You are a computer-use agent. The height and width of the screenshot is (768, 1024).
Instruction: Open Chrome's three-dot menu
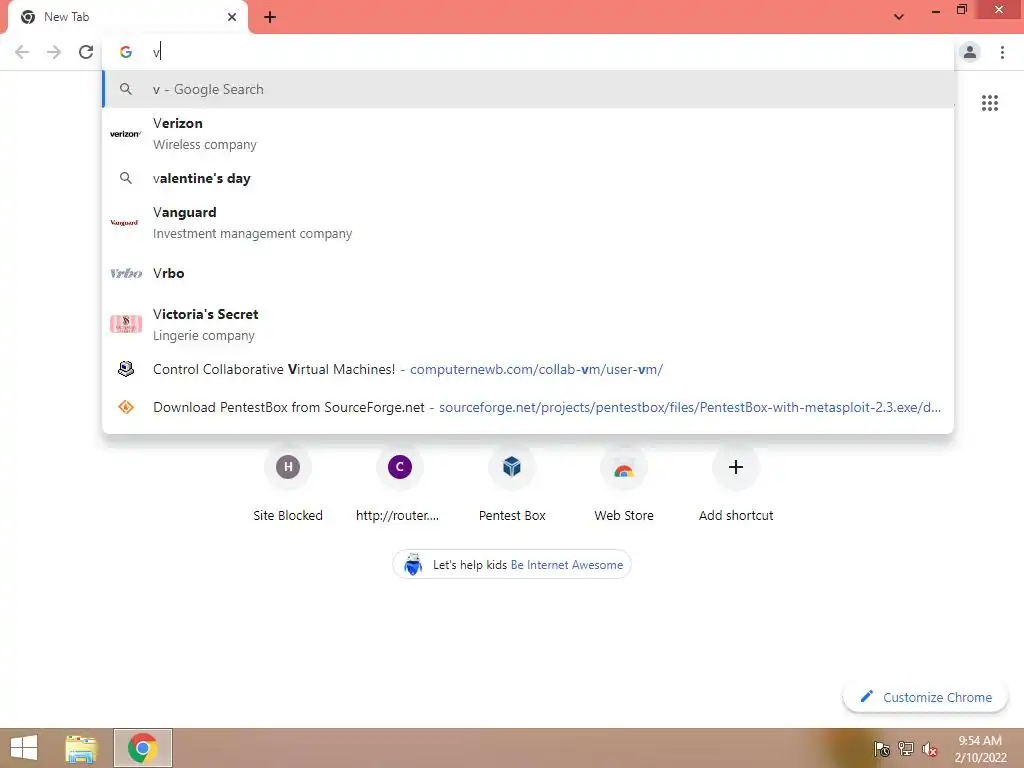pos(1002,52)
